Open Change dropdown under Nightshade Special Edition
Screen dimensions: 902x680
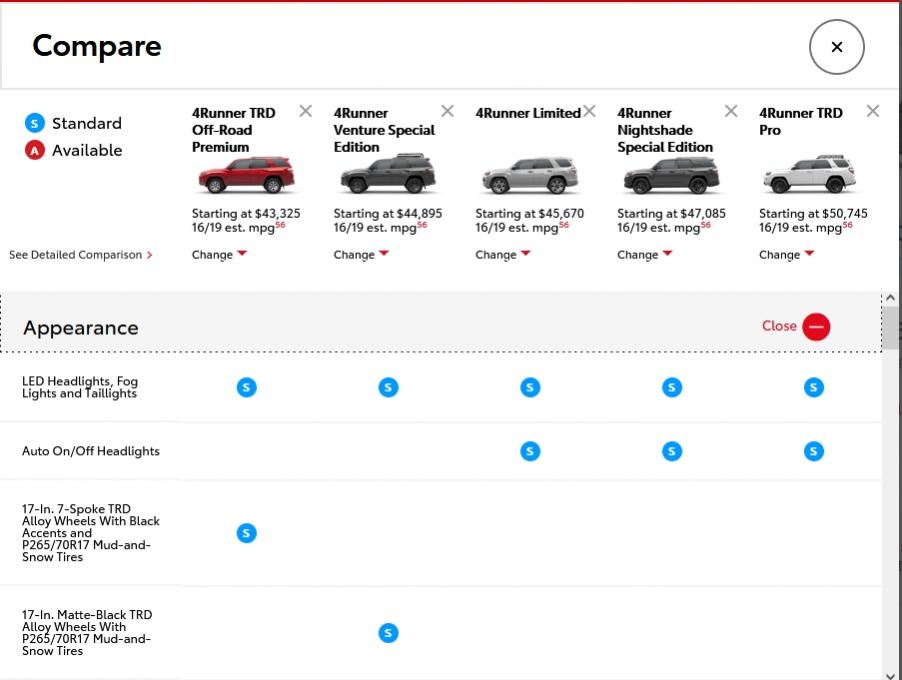click(x=645, y=254)
